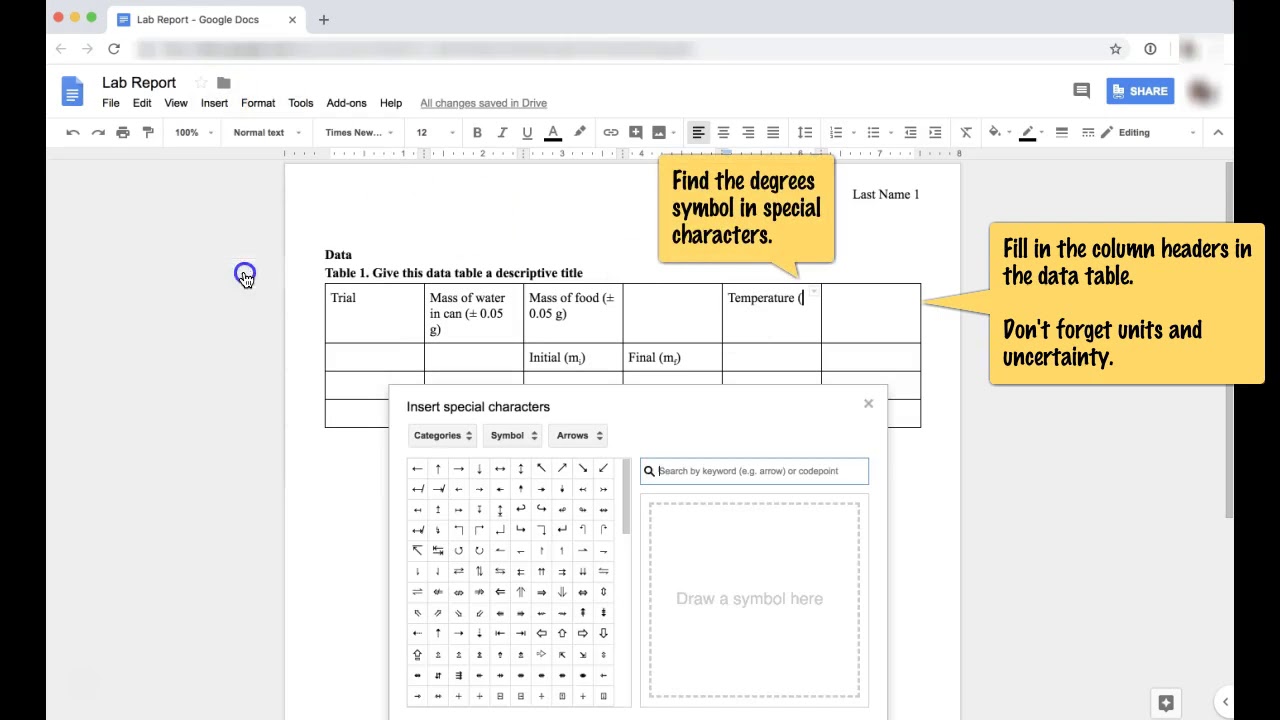Click the special characters search field
Viewport: 1280px width, 720px height.
pos(755,471)
